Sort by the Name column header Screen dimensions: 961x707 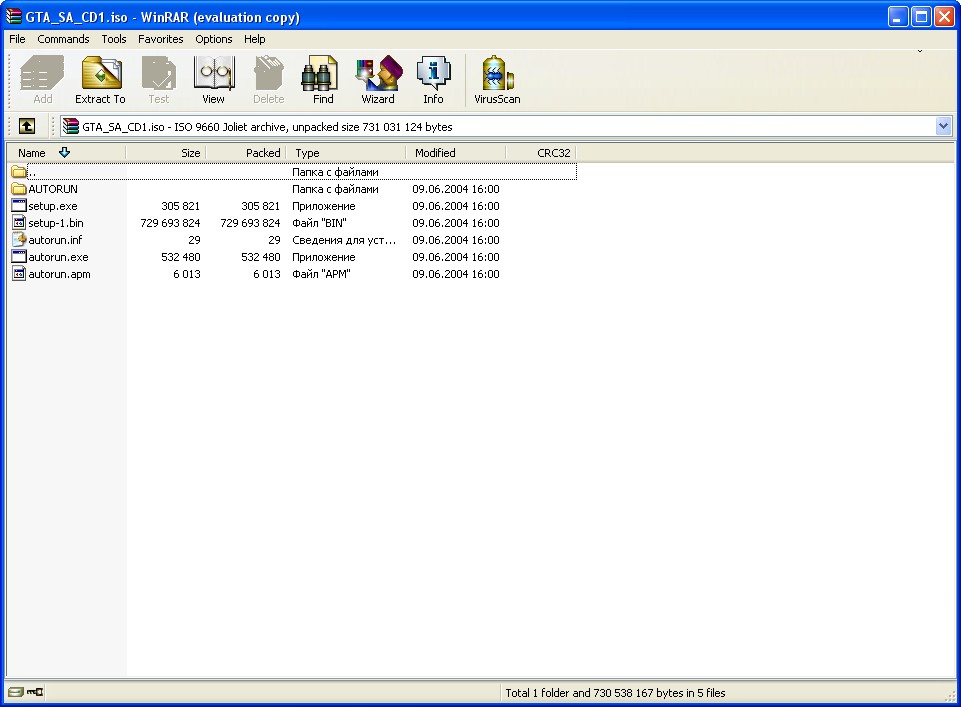pos(66,153)
